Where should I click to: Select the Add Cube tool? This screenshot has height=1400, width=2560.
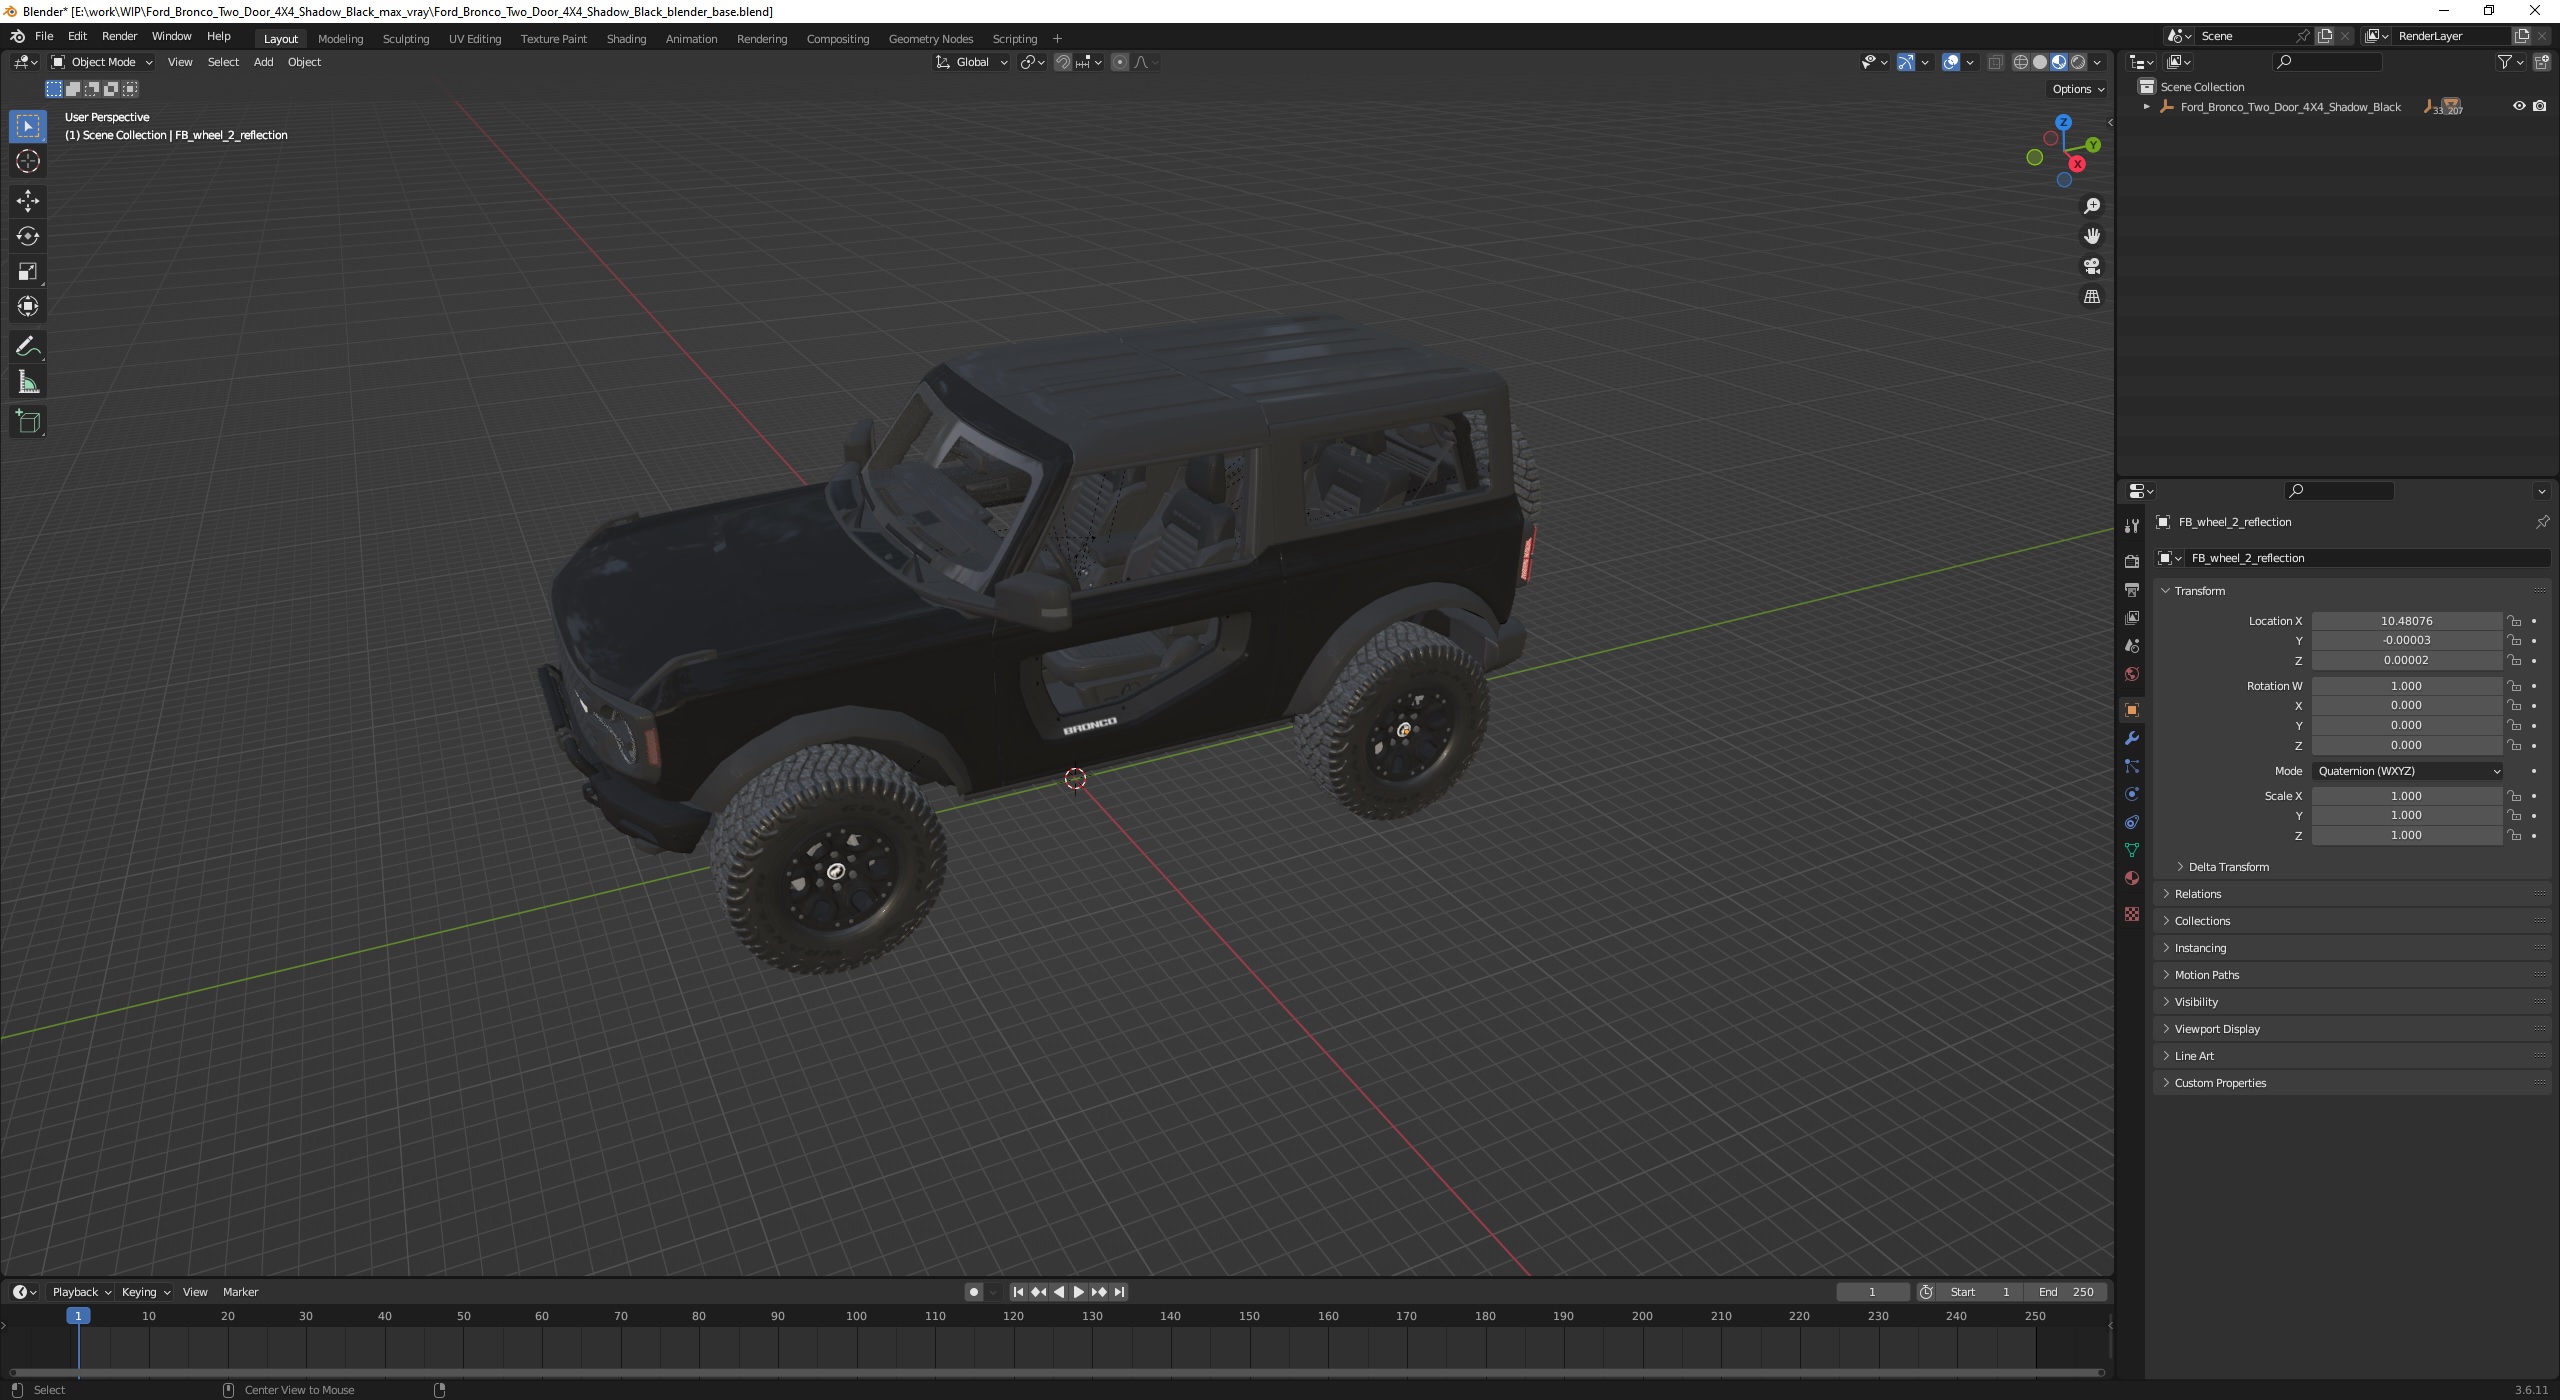pyautogui.click(x=28, y=422)
